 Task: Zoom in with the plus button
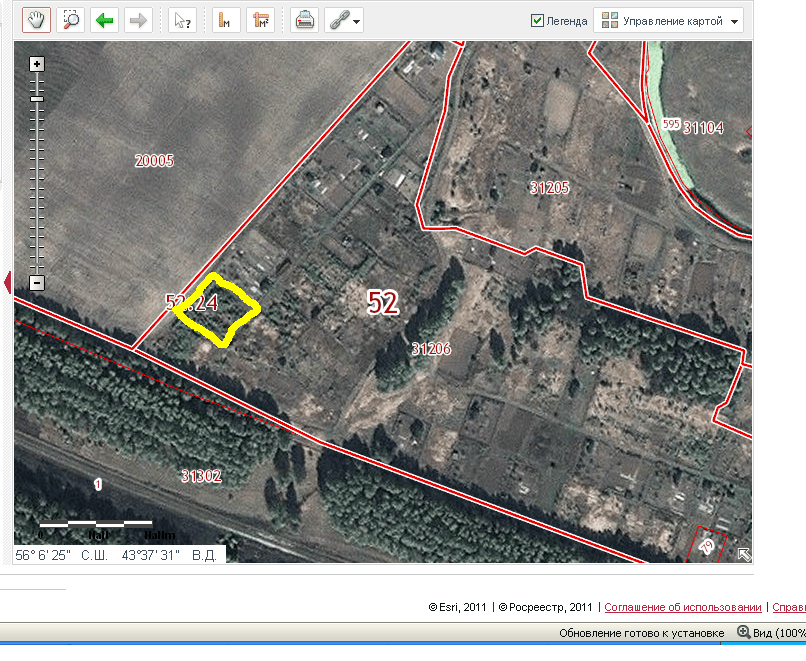pyautogui.click(x=36, y=64)
